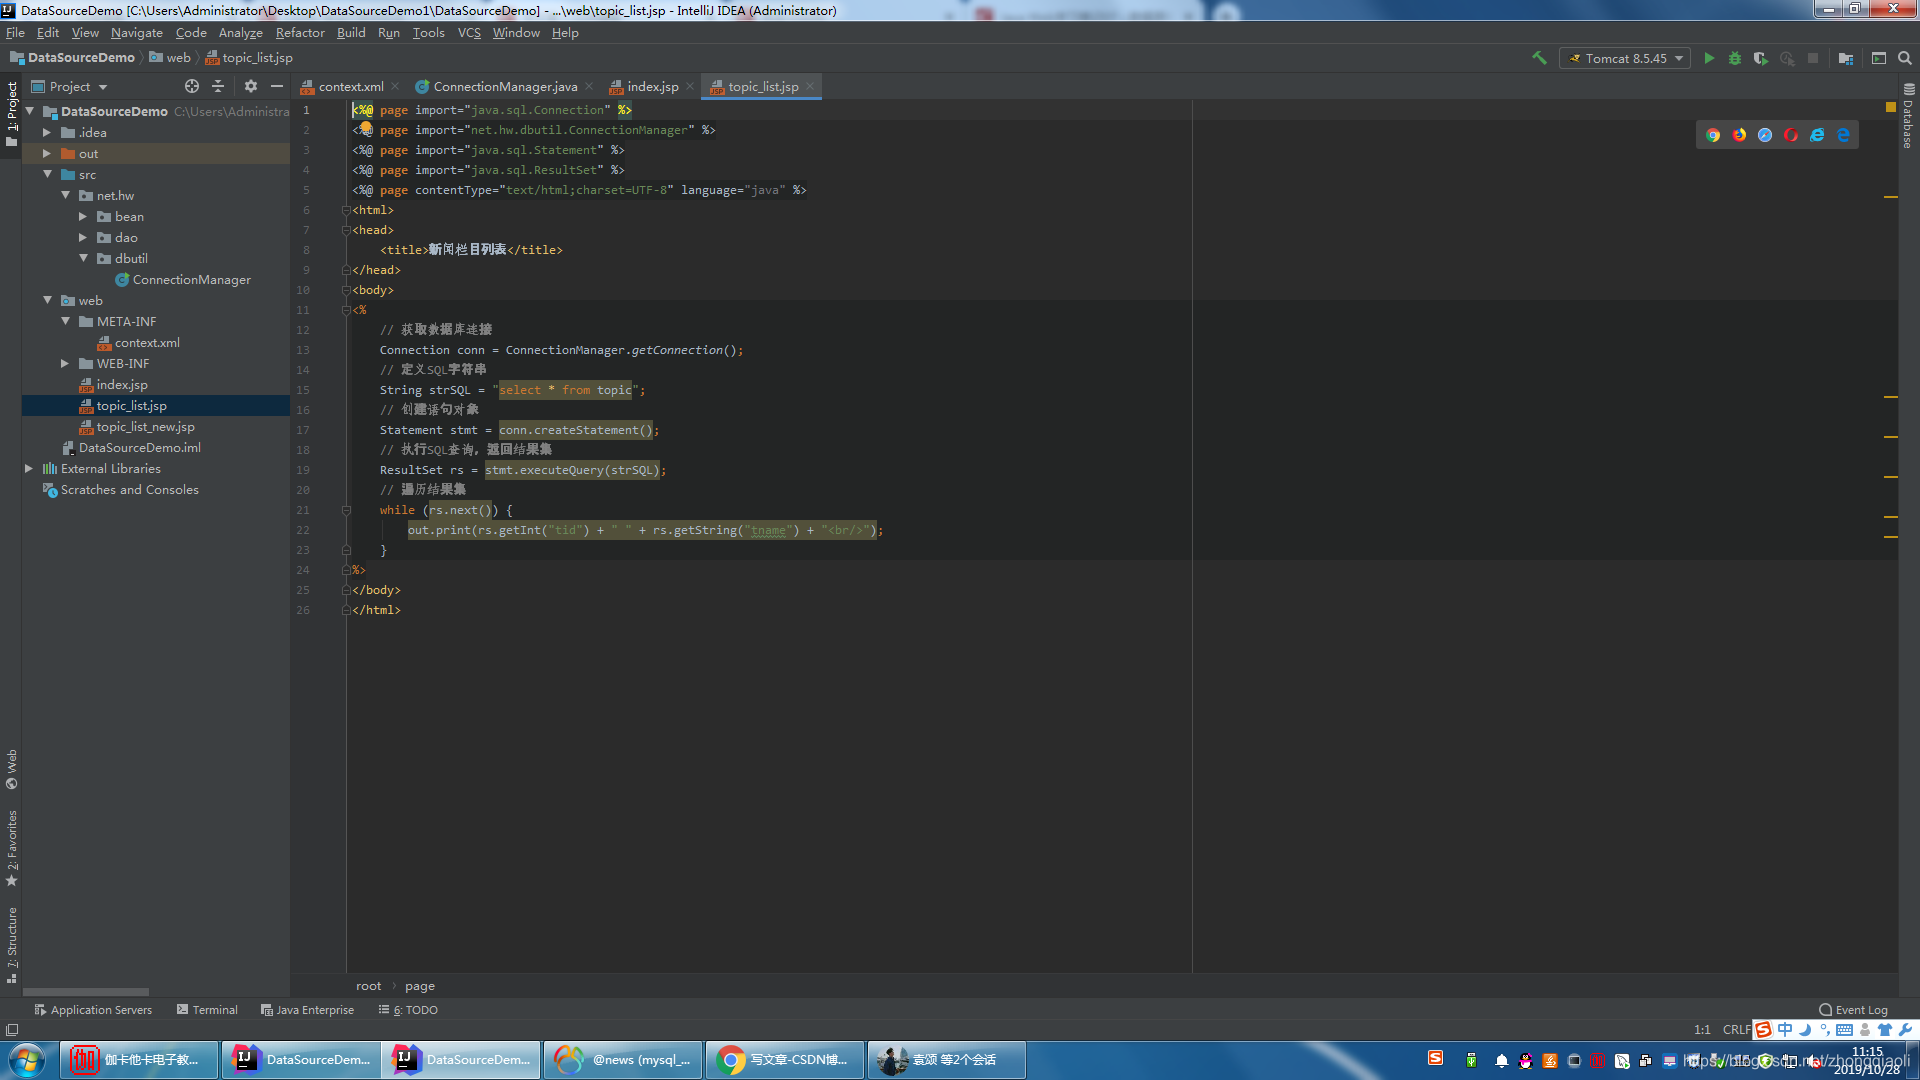Switch to ConnectionManager.java tab
This screenshot has height=1080, width=1920.
tap(505, 87)
